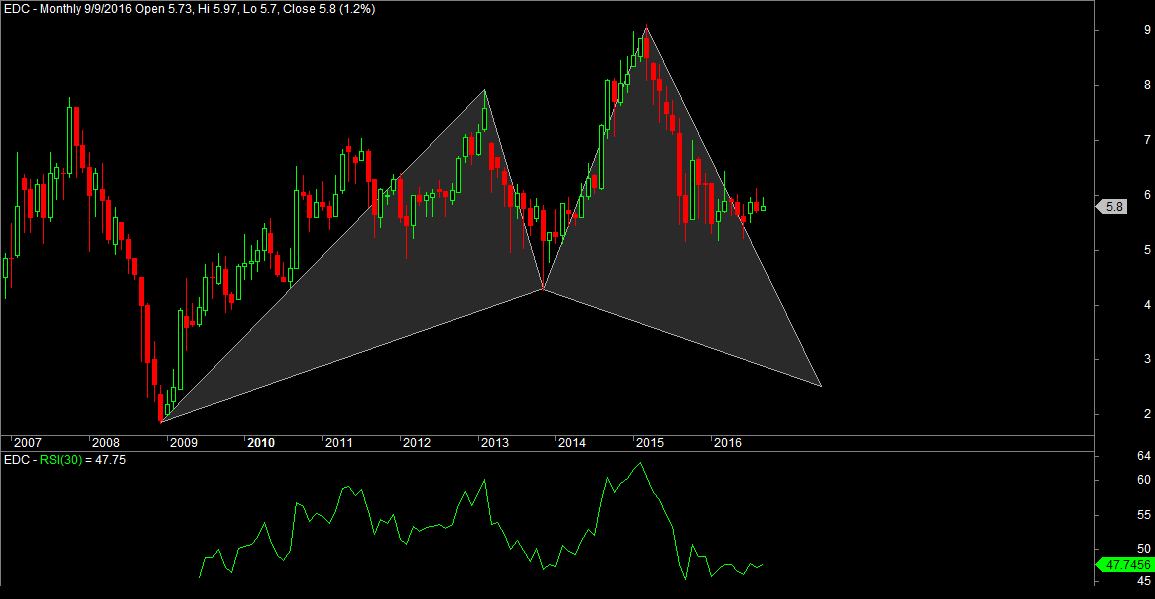
Task: Click the 2009 year label on time axis
Action: click(183, 443)
